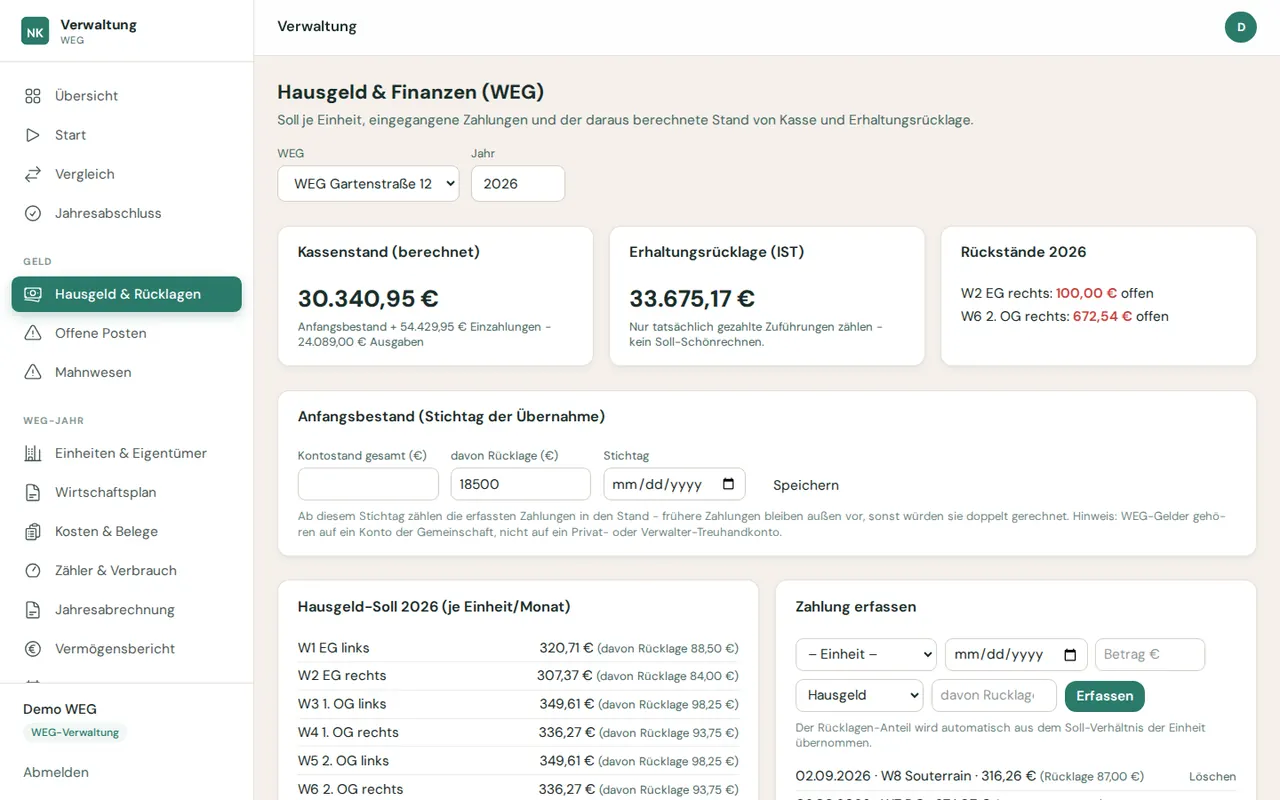Open calendar picker in Stichtag field
The width and height of the screenshot is (1280, 800).
tap(728, 484)
